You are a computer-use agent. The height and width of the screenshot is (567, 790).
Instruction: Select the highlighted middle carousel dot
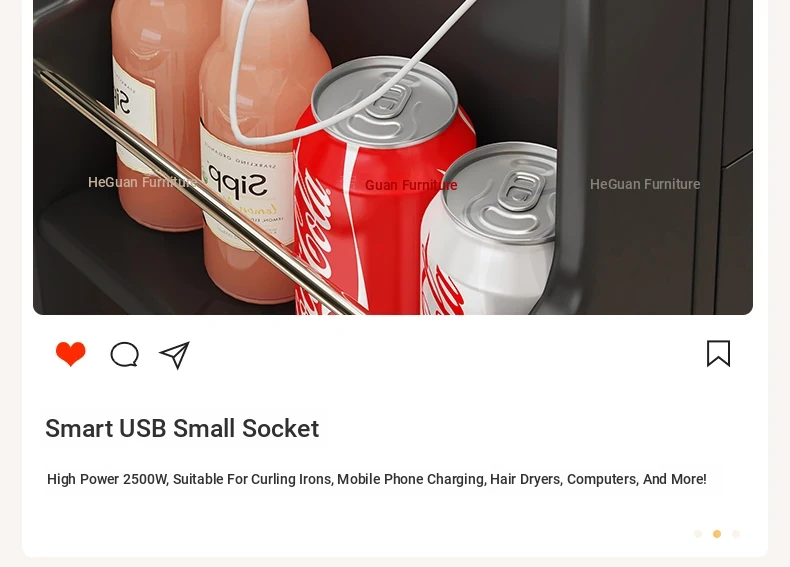717,534
